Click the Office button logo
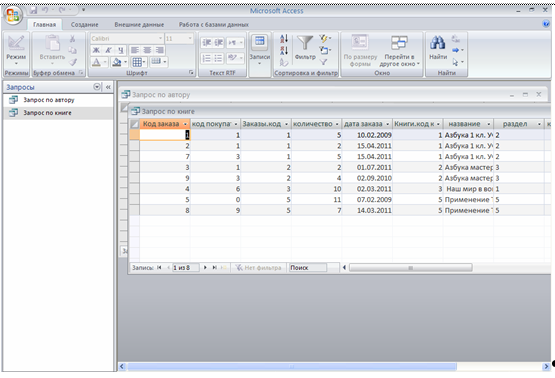Screen dimensions: 555x378 point(13,15)
